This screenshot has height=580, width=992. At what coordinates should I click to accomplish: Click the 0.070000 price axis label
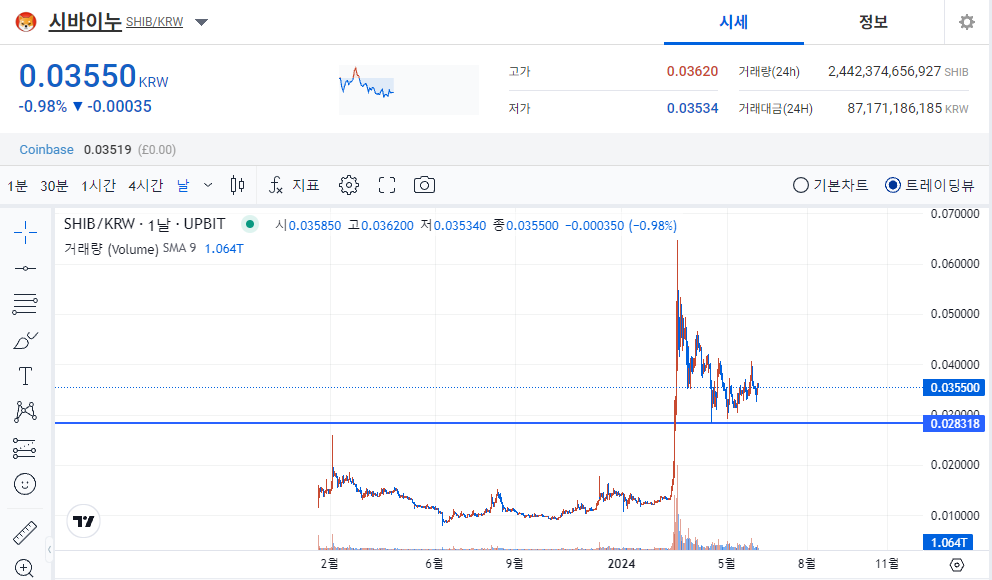[x=955, y=214]
